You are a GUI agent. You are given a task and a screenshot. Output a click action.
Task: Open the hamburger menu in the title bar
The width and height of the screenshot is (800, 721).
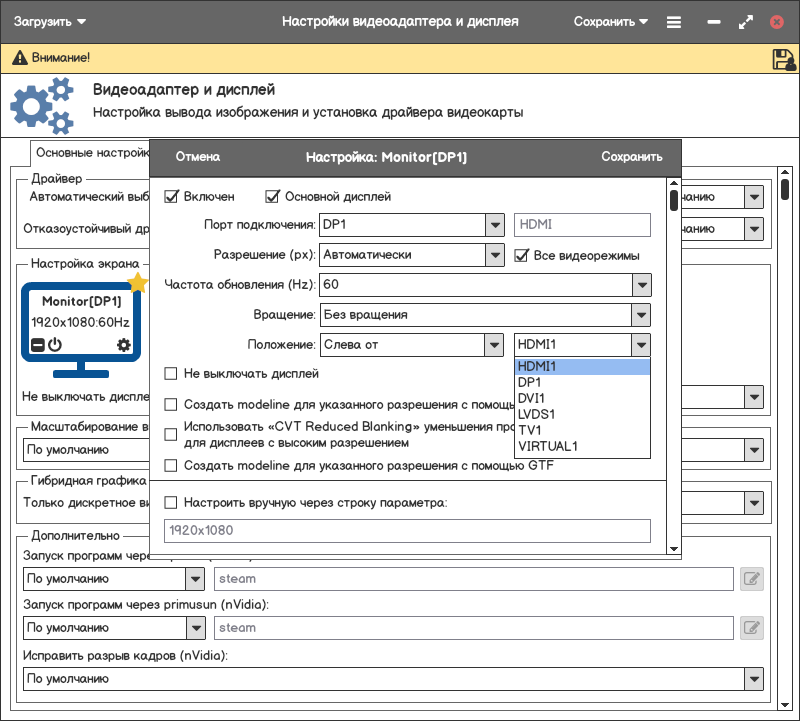click(674, 21)
